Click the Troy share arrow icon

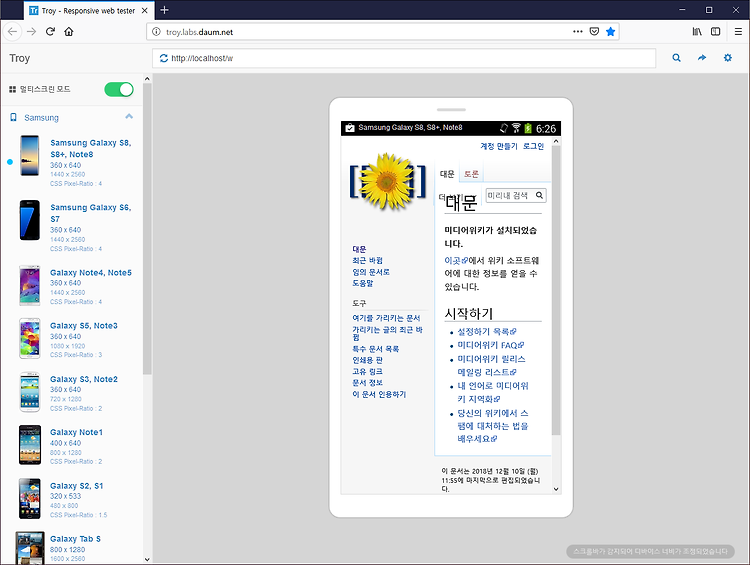pyautogui.click(x=702, y=58)
